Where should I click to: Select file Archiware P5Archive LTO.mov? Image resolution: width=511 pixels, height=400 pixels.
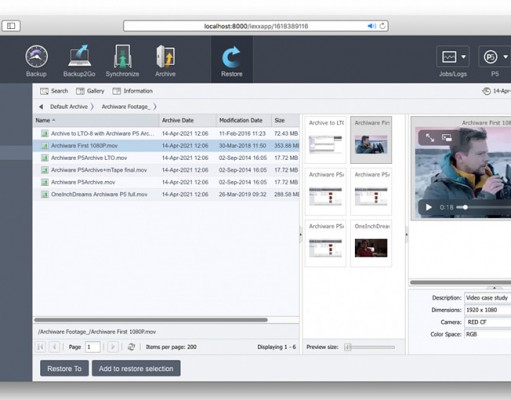click(x=166, y=158)
